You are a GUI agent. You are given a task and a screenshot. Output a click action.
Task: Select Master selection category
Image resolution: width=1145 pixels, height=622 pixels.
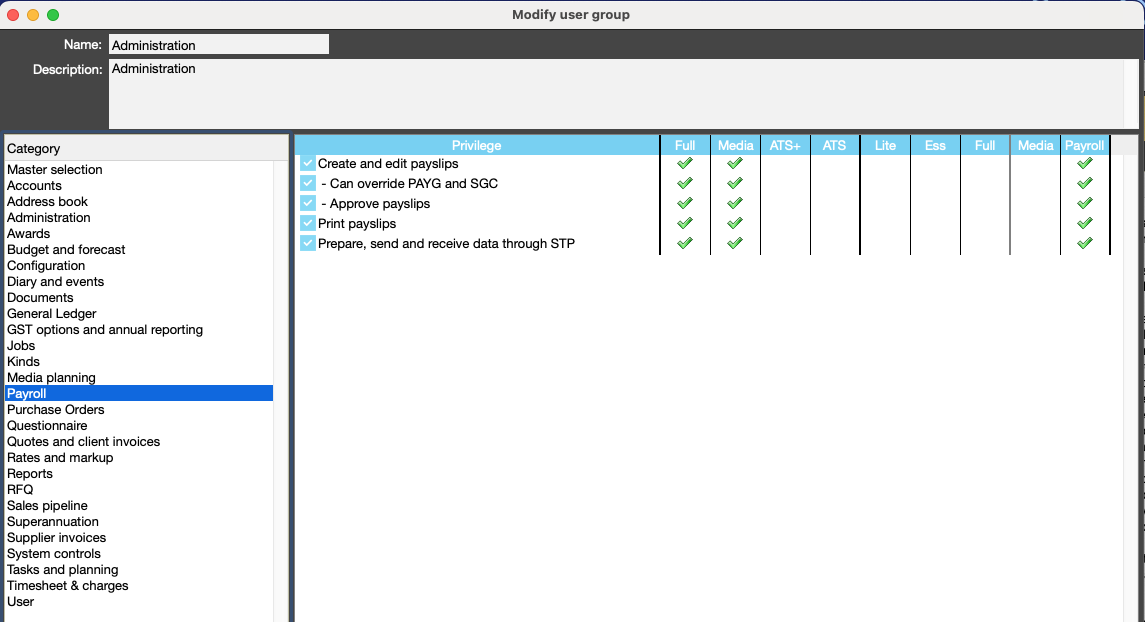pyautogui.click(x=139, y=169)
